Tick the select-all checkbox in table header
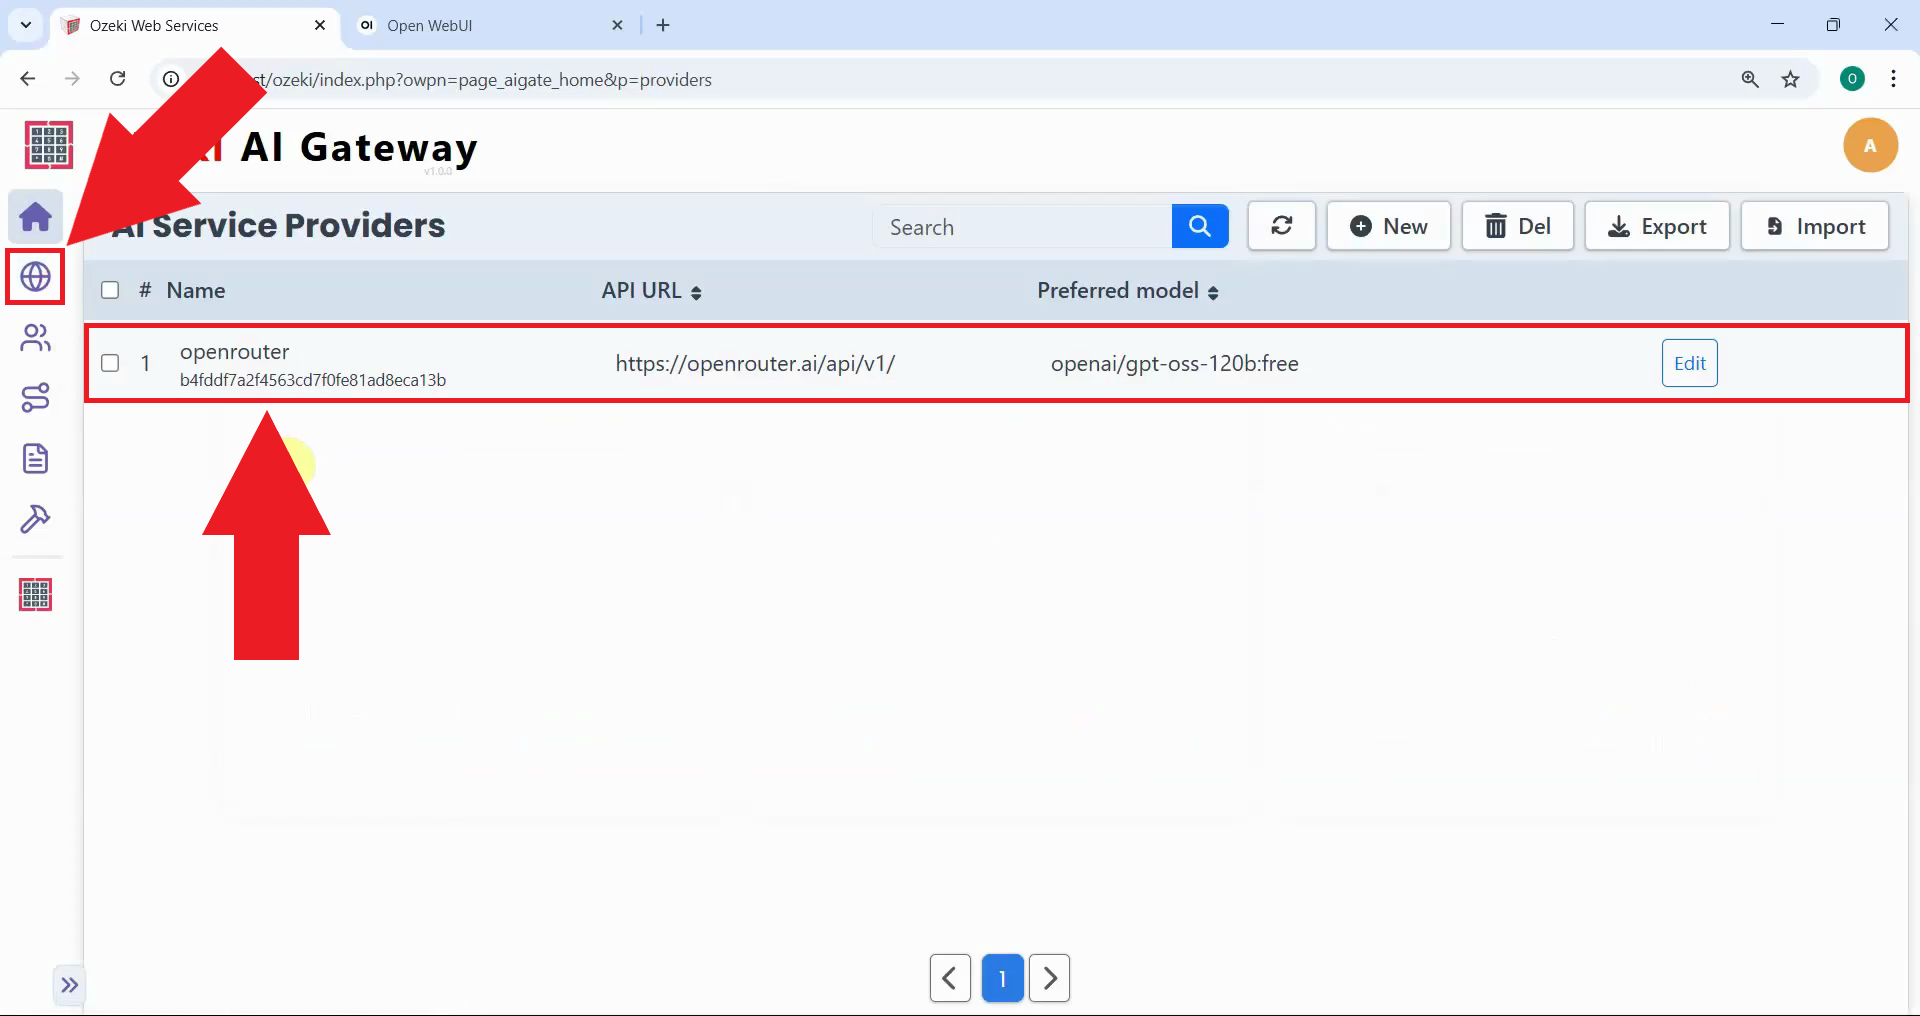This screenshot has height=1016, width=1920. [x=110, y=290]
